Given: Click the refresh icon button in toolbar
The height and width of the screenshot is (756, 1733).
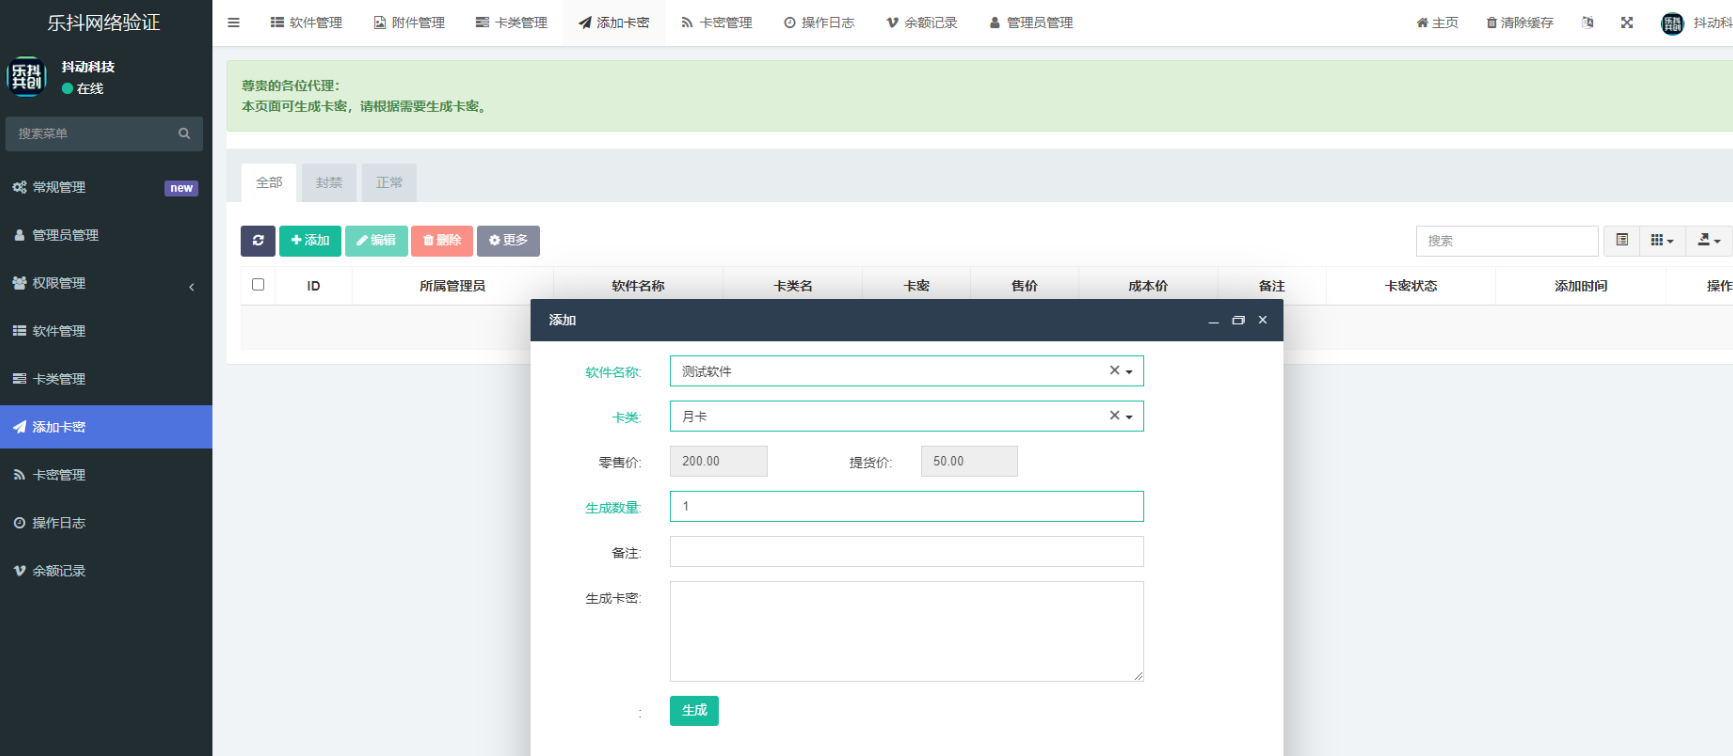Looking at the screenshot, I should (x=258, y=241).
